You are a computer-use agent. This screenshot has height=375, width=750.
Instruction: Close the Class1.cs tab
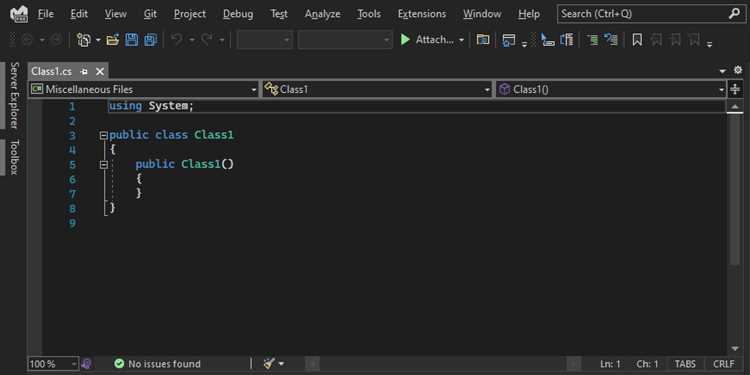pos(99,72)
